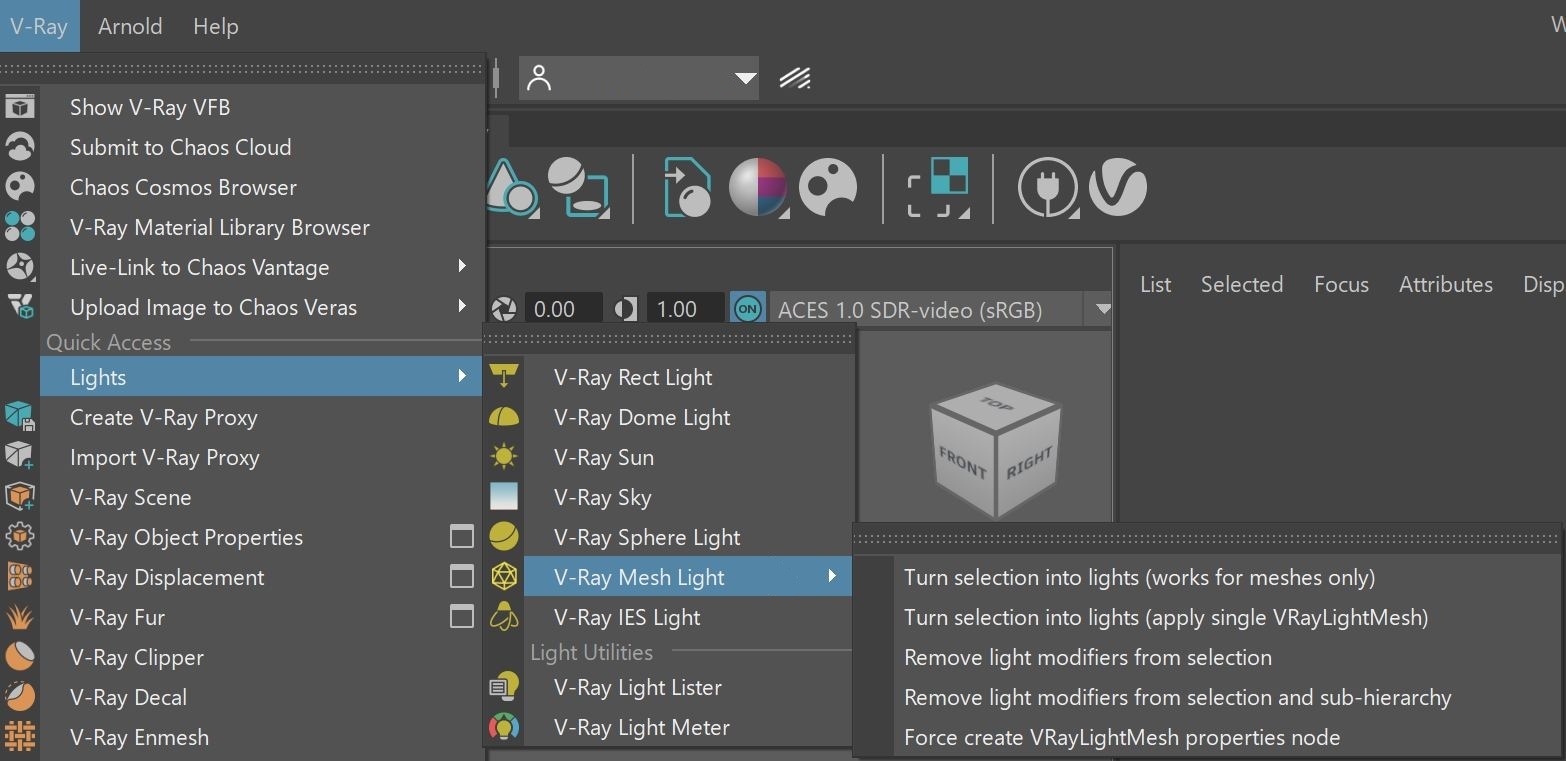Open the user account dropdown
1566x761 pixels.
coord(638,78)
